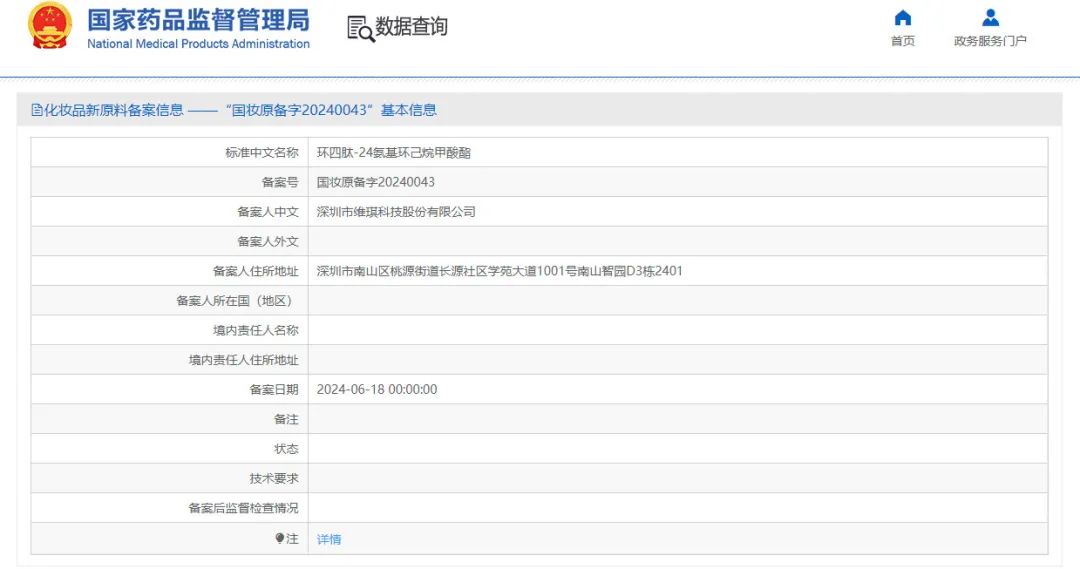The image size is (1080, 569).
Task: Select the name 环四肽-24氨基环己烷甲酸酯
Action: coord(393,153)
